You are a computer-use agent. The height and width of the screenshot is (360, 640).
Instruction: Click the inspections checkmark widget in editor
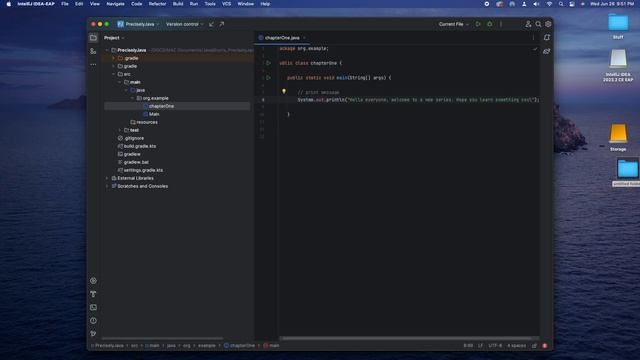[x=535, y=49]
